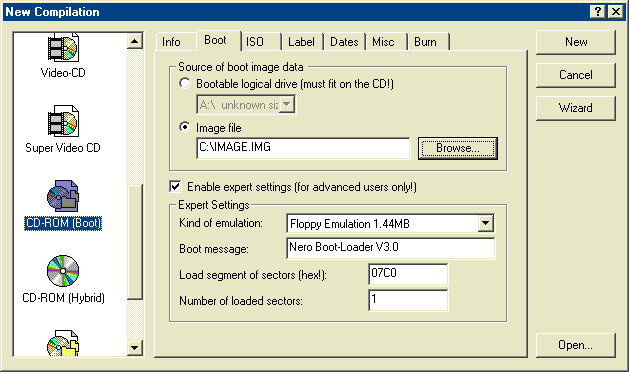Click the Browse... button
This screenshot has width=629, height=372.
458,148
